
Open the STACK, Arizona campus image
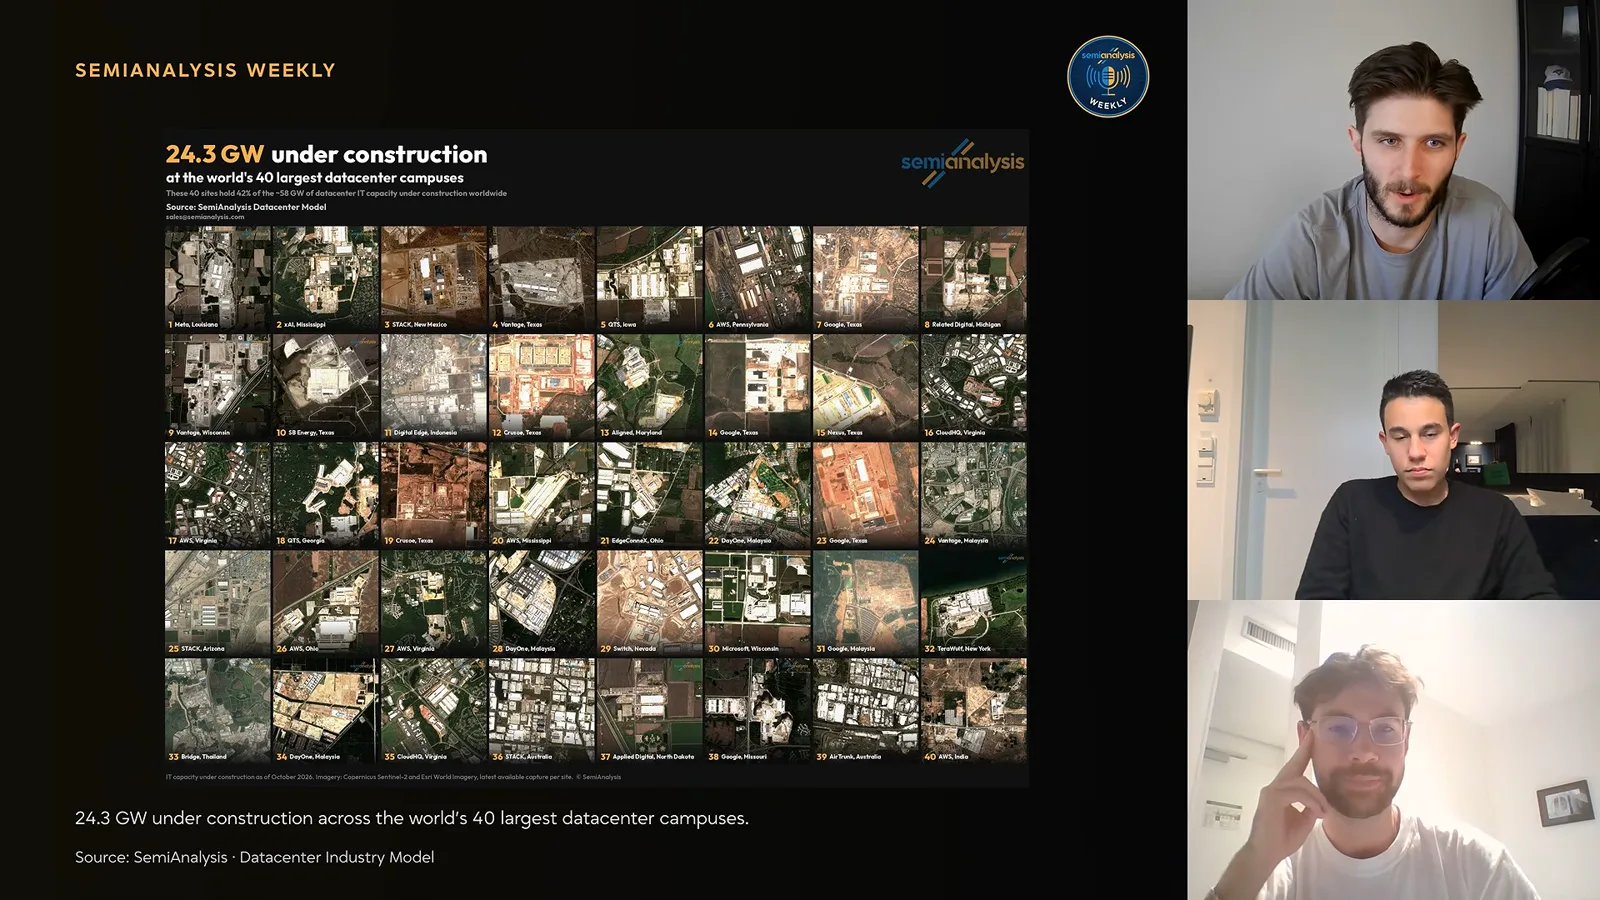click(218, 602)
